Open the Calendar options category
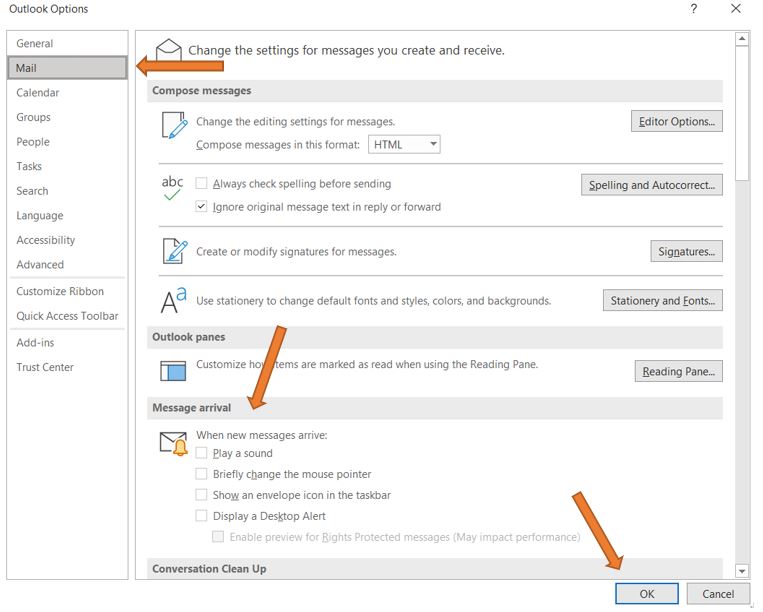The image size is (763, 612). (68, 92)
